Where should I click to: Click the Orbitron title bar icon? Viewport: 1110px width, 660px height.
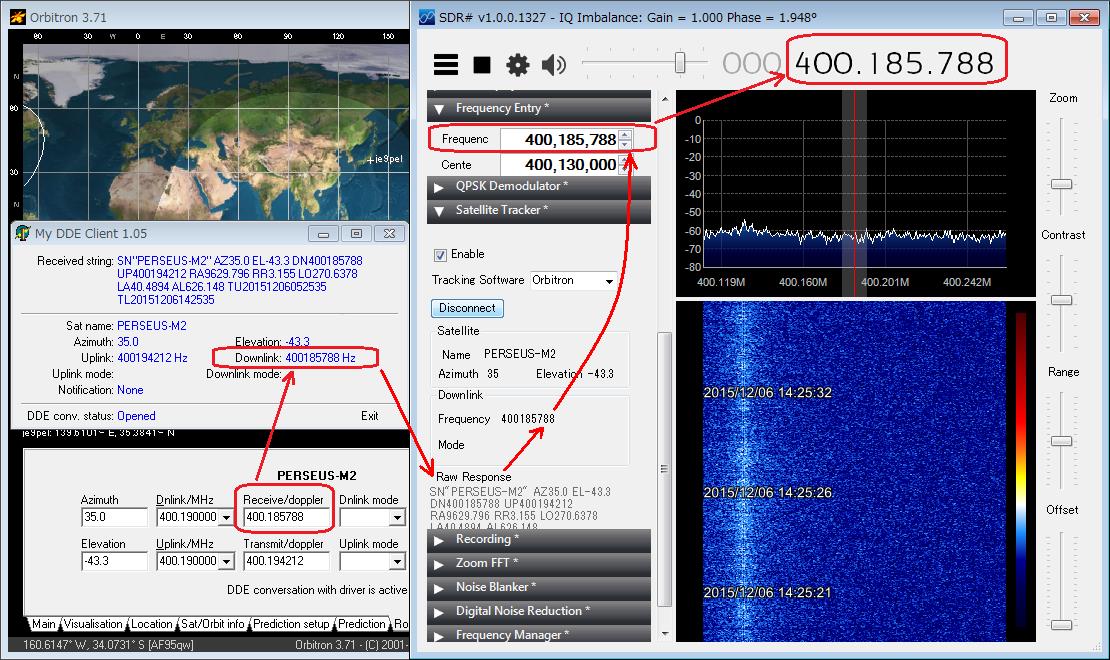click(18, 17)
